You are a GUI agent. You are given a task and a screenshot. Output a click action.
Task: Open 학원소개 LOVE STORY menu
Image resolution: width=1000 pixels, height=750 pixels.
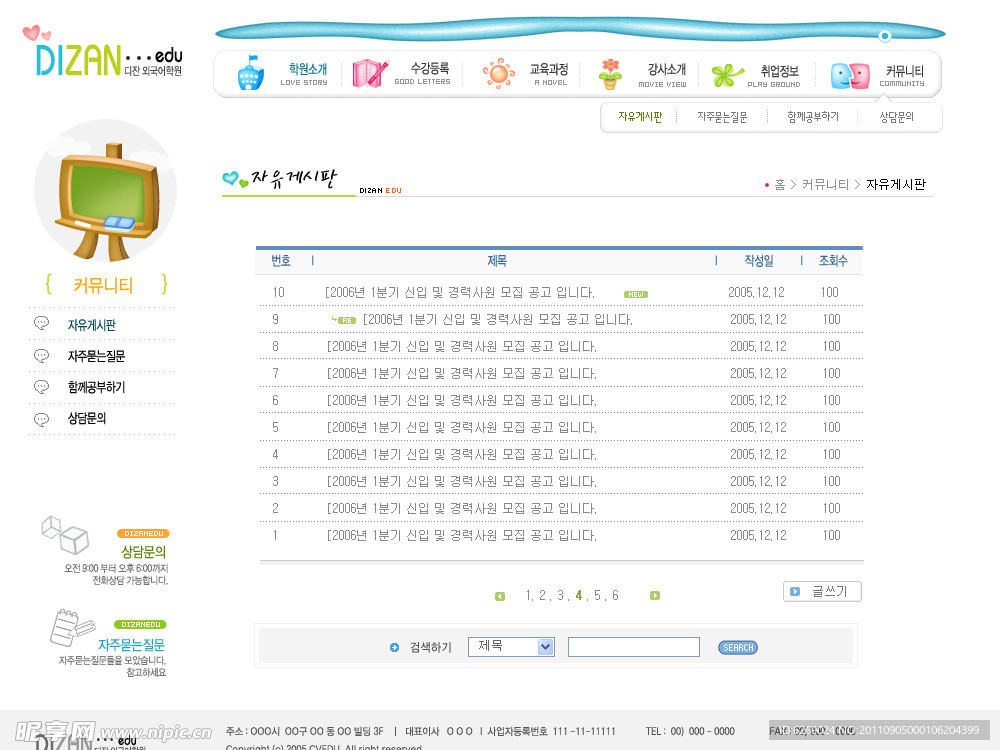304,74
